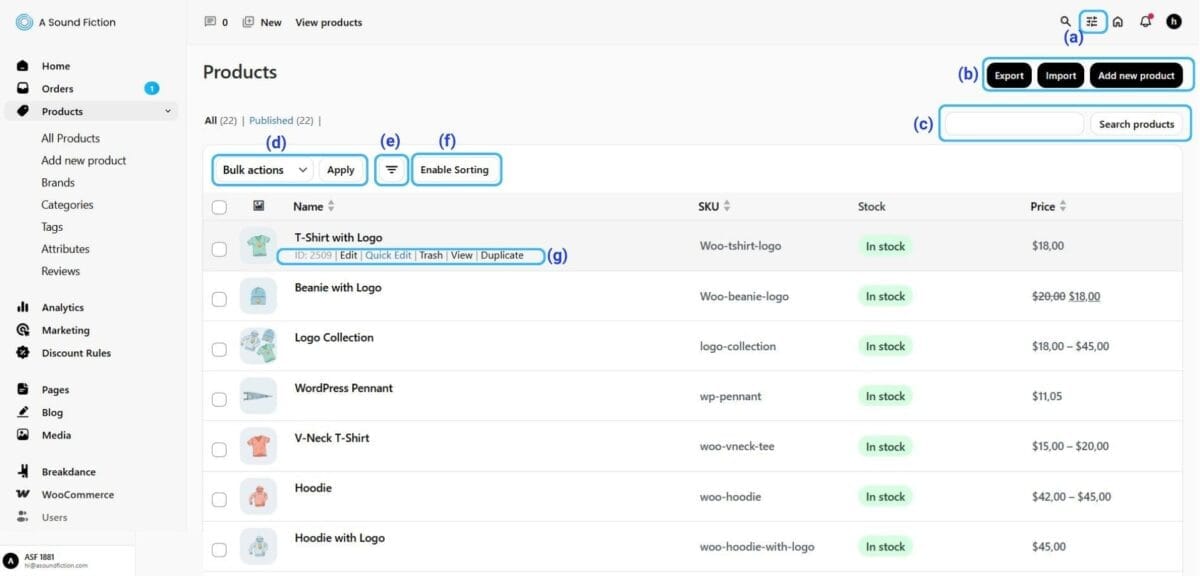Open the product filter icon button
Viewport: 1200px width, 576px height.
[x=391, y=170]
